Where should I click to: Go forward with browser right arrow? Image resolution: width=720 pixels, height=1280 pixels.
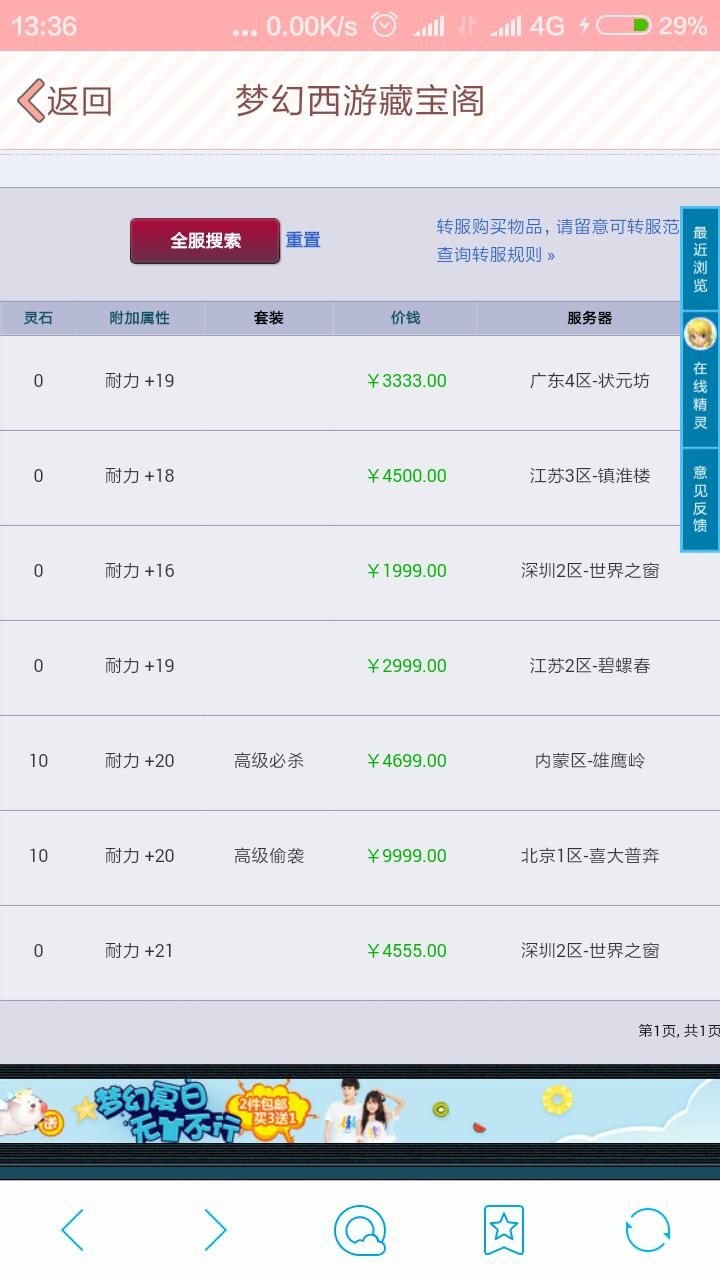[216, 1230]
